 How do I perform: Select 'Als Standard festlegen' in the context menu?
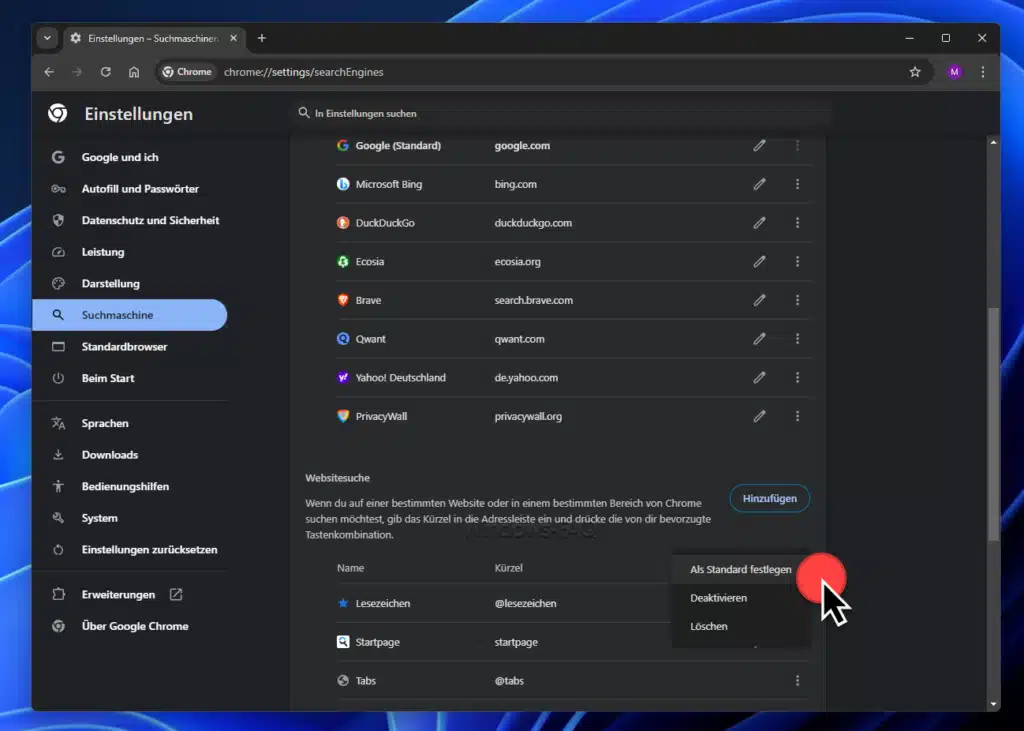click(741, 570)
